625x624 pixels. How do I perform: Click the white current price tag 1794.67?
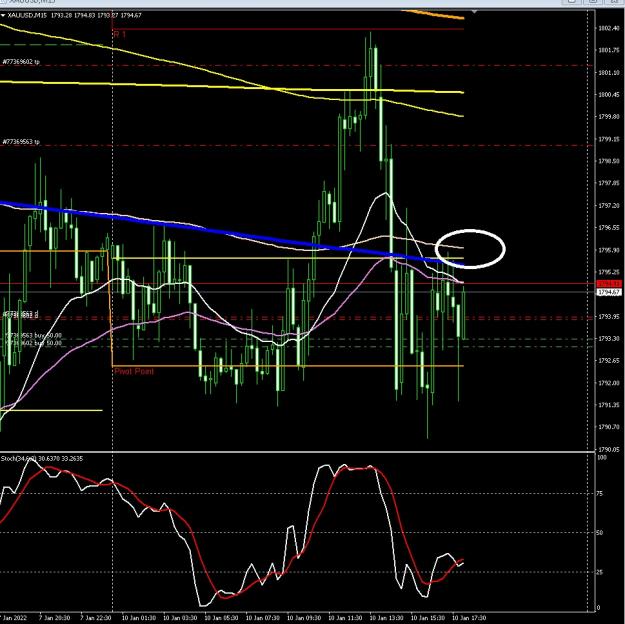(x=609, y=292)
